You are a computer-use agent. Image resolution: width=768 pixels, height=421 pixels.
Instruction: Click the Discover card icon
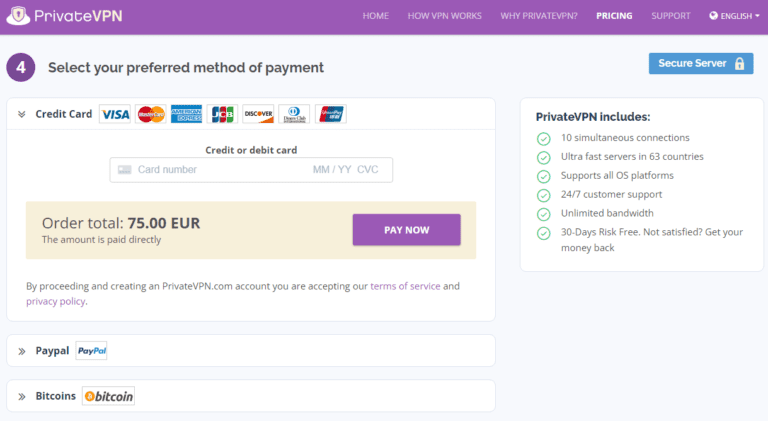pos(258,114)
